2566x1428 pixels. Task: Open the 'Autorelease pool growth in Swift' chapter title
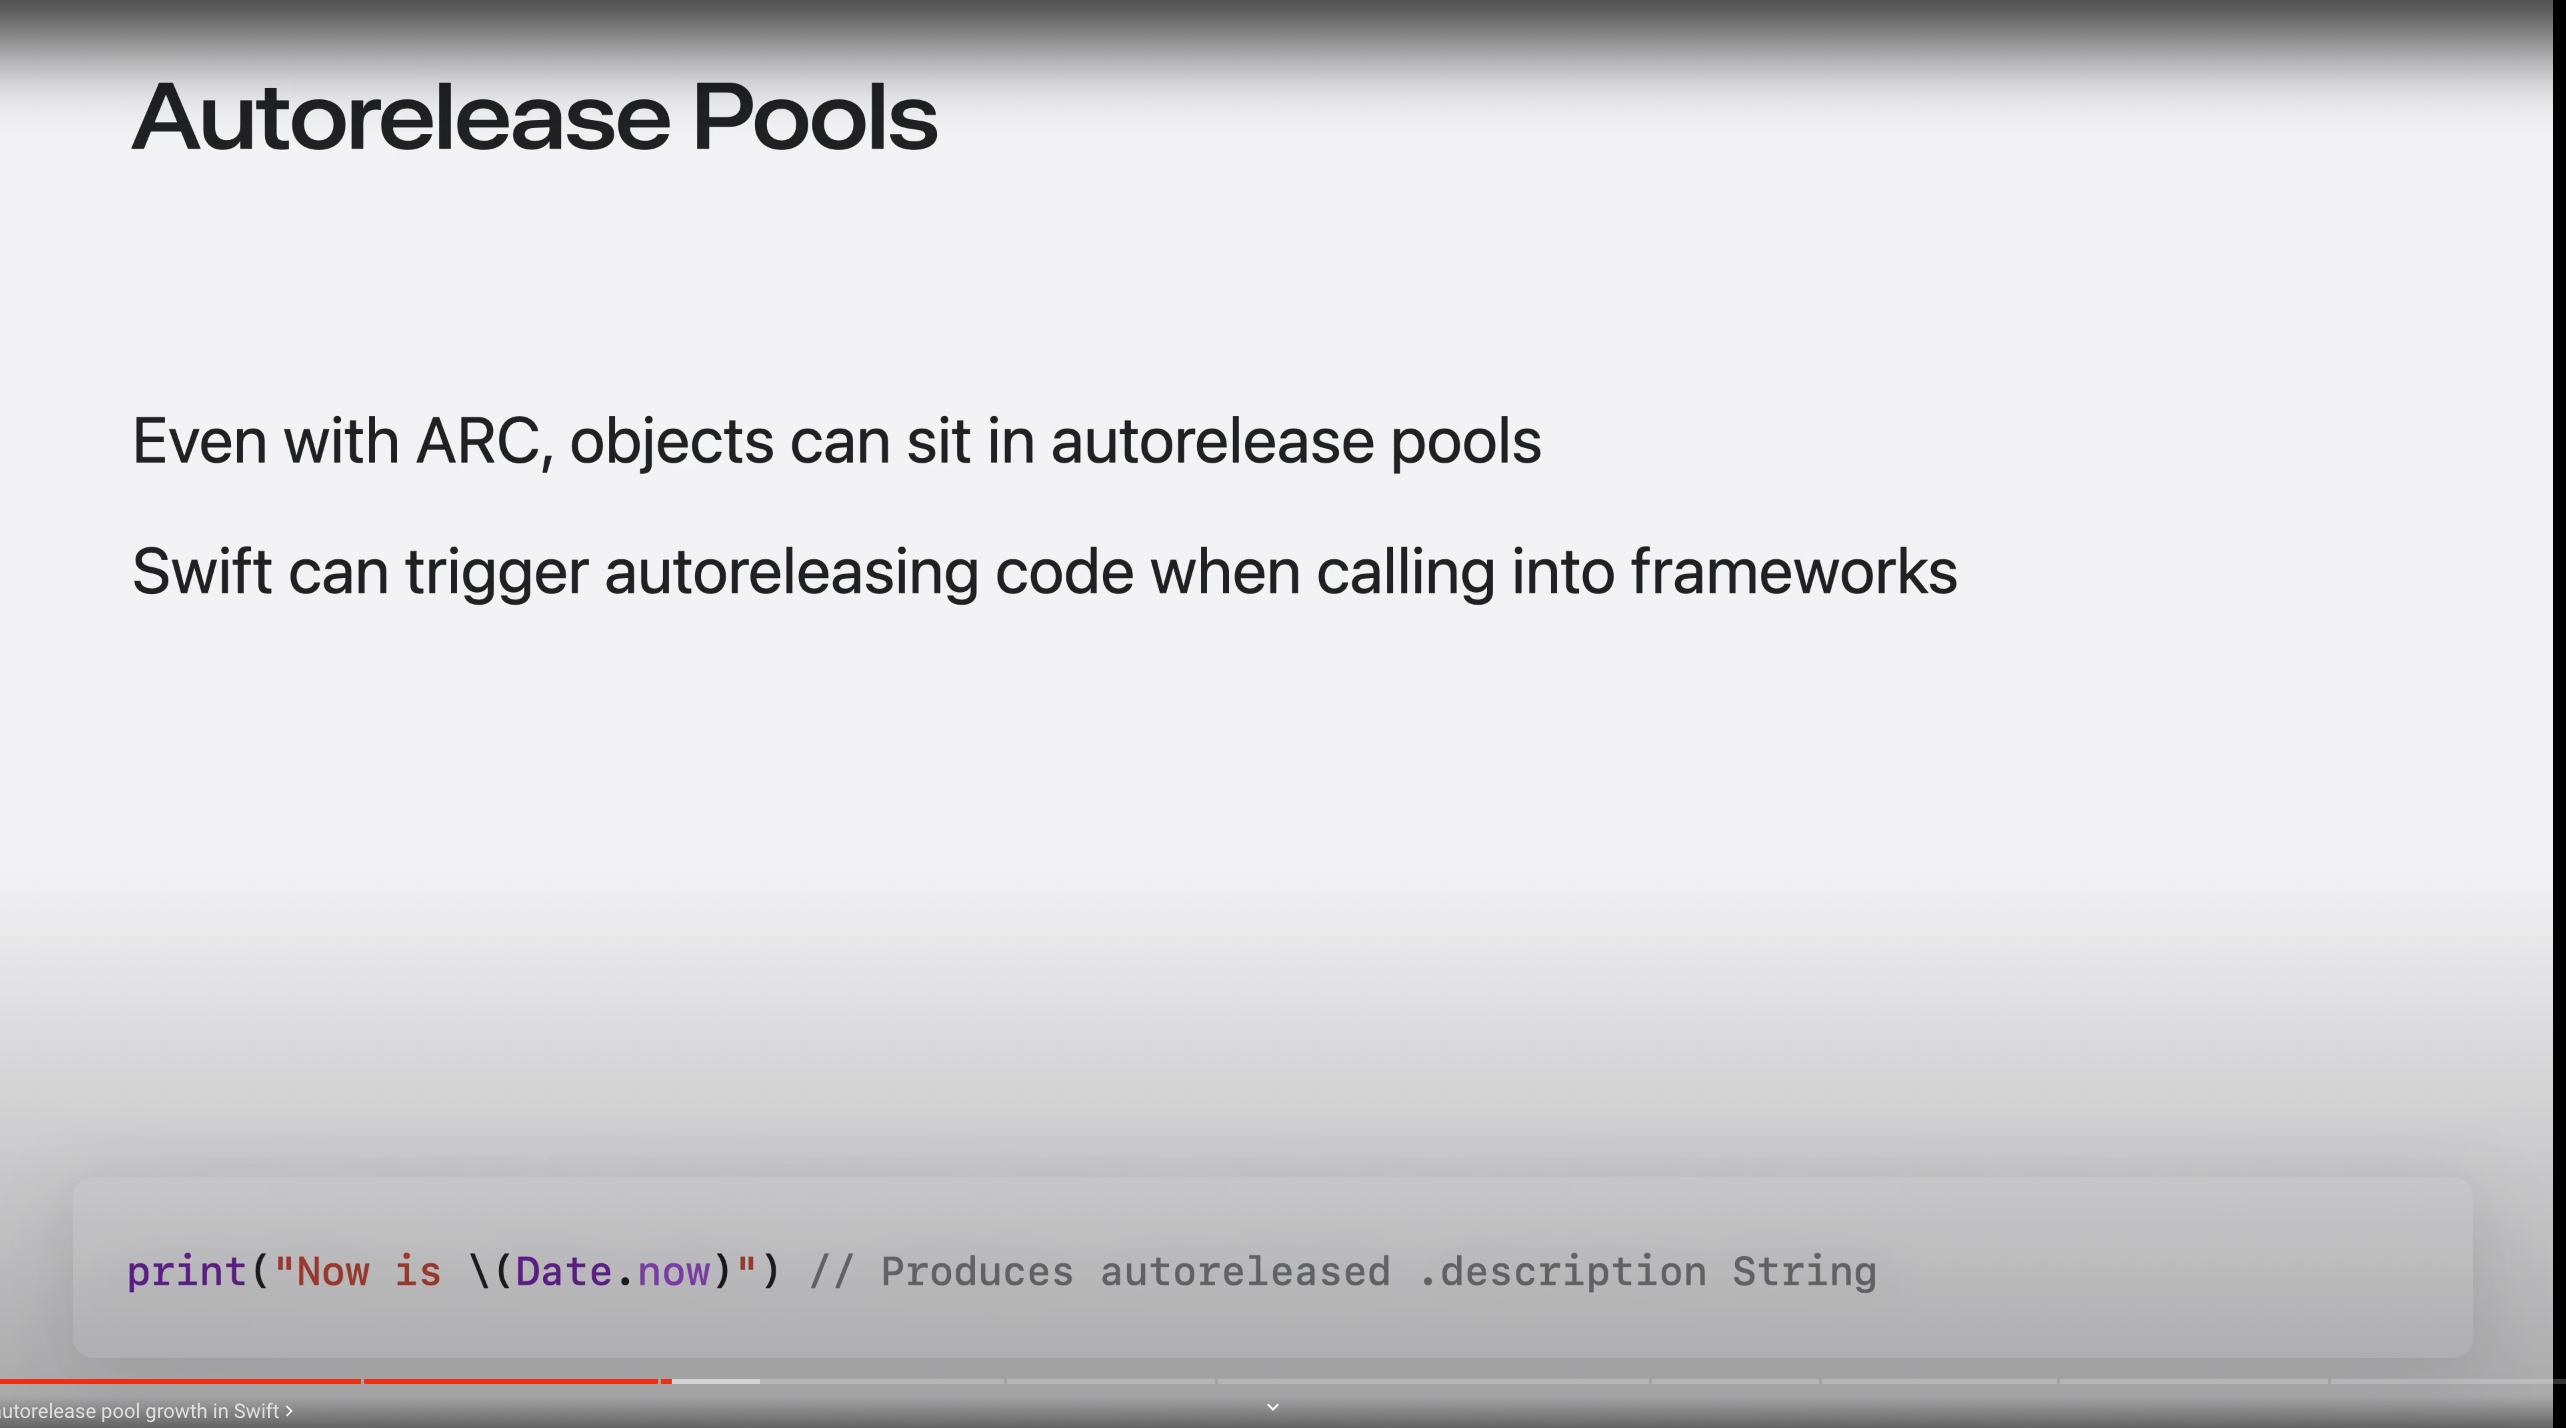click(138, 1411)
